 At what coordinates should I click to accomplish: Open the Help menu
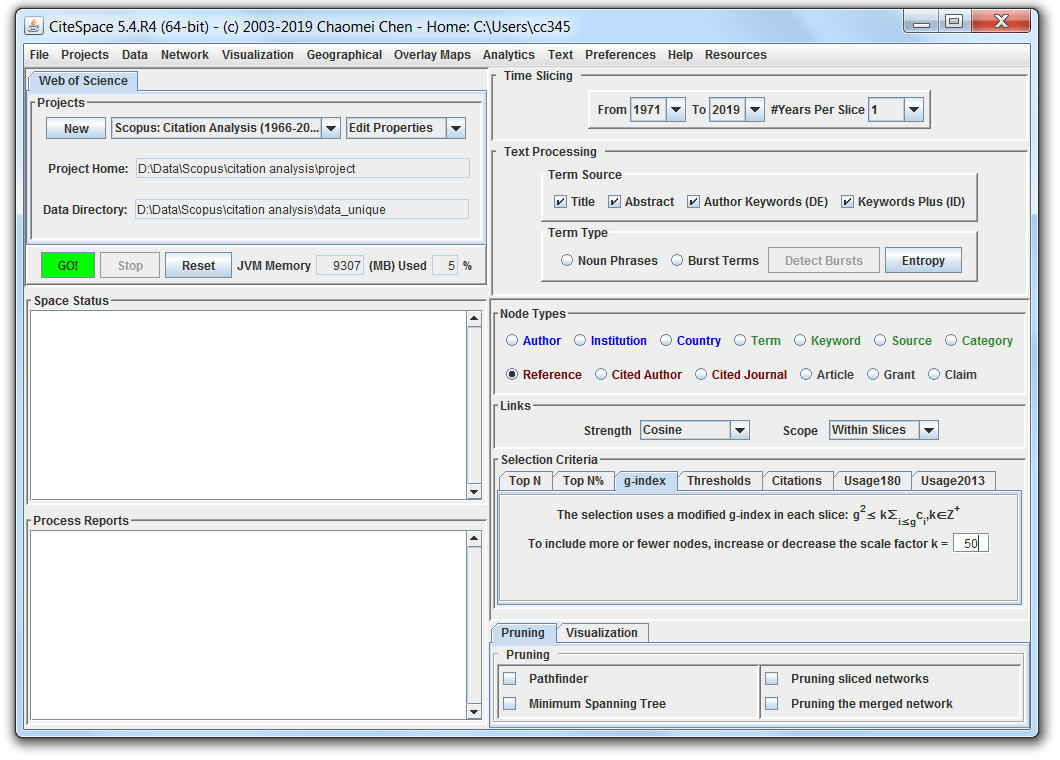[680, 55]
